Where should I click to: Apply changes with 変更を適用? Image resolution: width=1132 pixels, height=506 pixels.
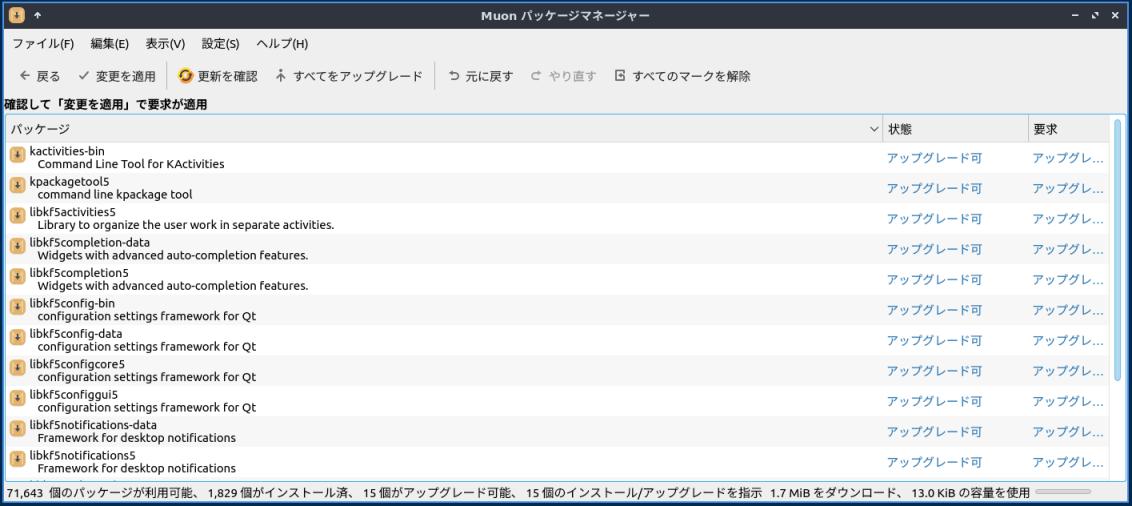(x=116, y=76)
